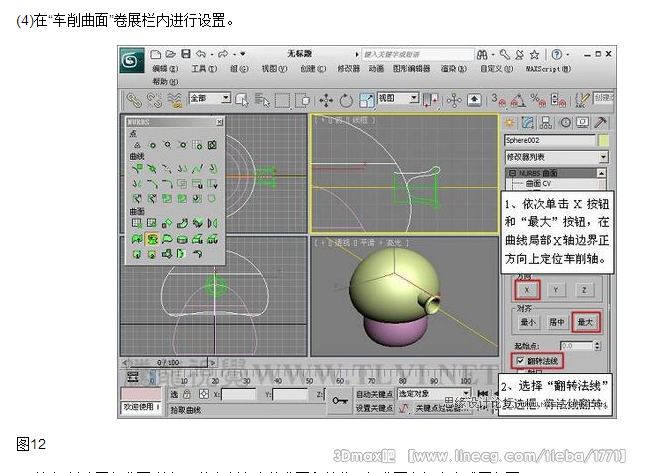
Task: Click the Z direction button
Action: tap(584, 290)
